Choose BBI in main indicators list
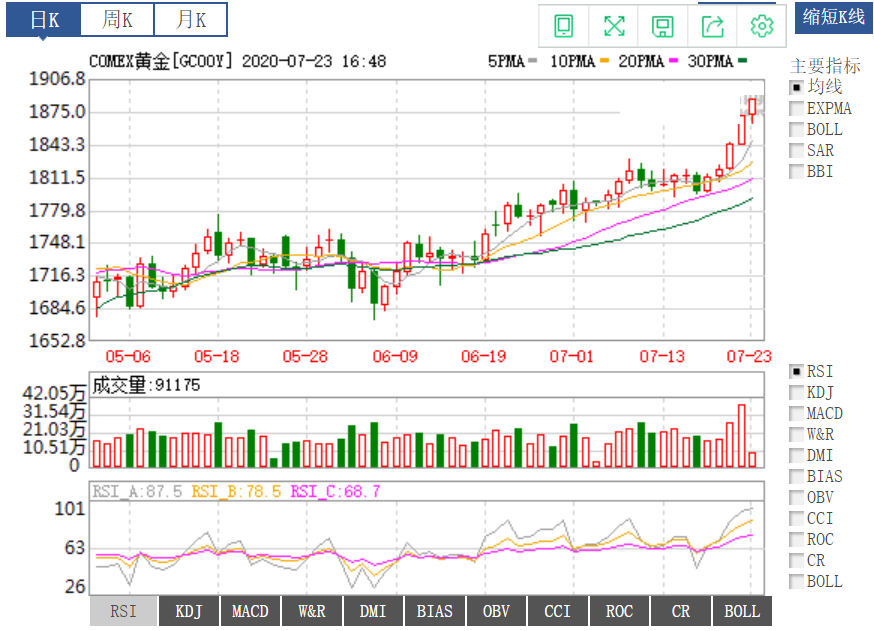Viewport: 874px width, 631px height. (x=796, y=172)
